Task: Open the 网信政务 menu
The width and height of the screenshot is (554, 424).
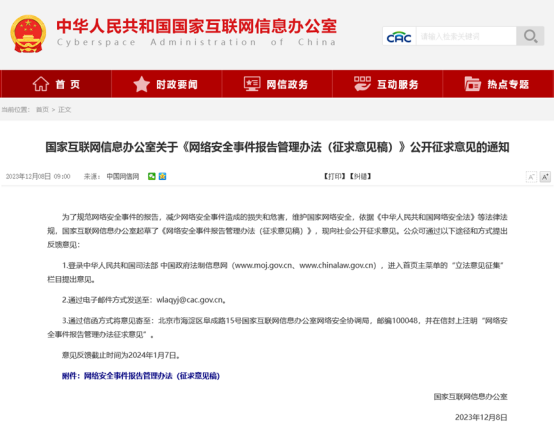Action: 277,84
